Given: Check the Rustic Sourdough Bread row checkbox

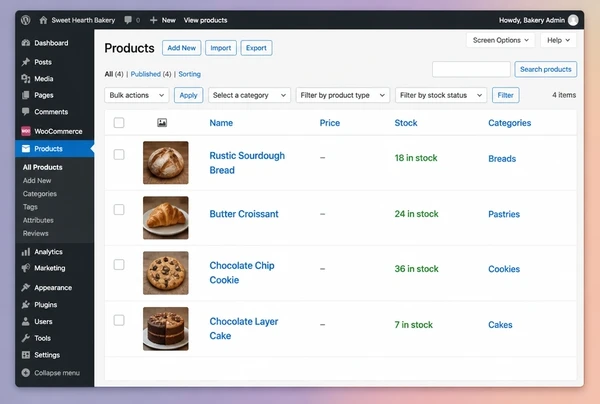Looking at the screenshot, I should (119, 155).
